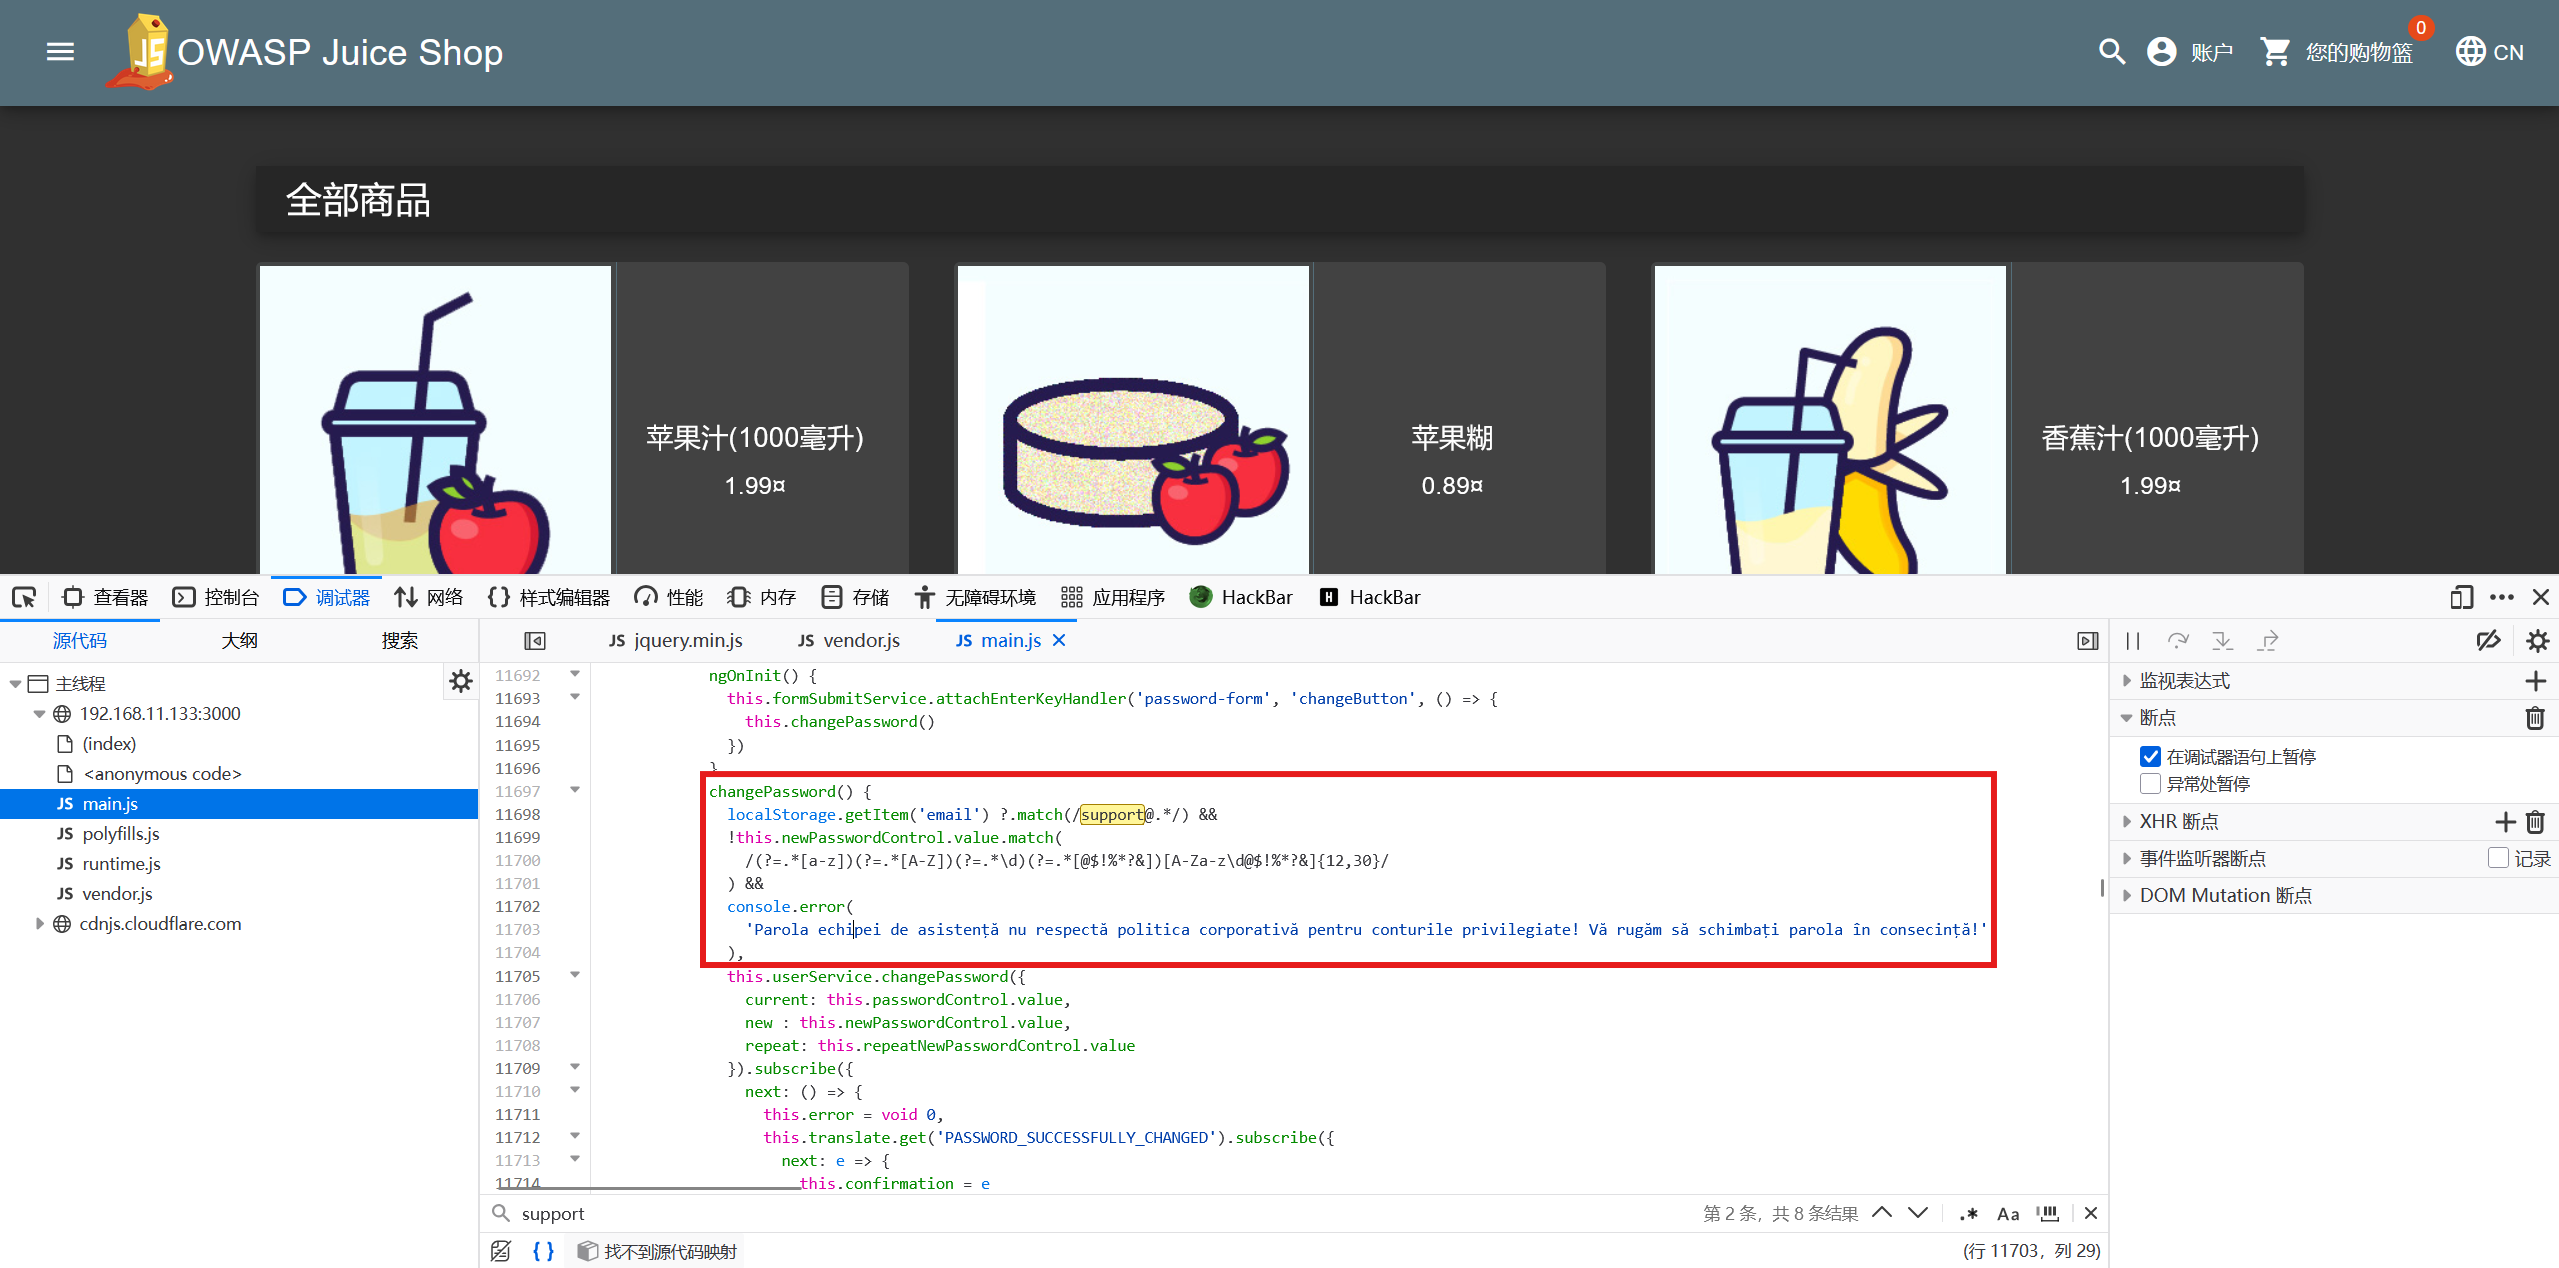This screenshot has height=1268, width=2559.
Task: Open the Network panel tab
Action: [x=429, y=597]
